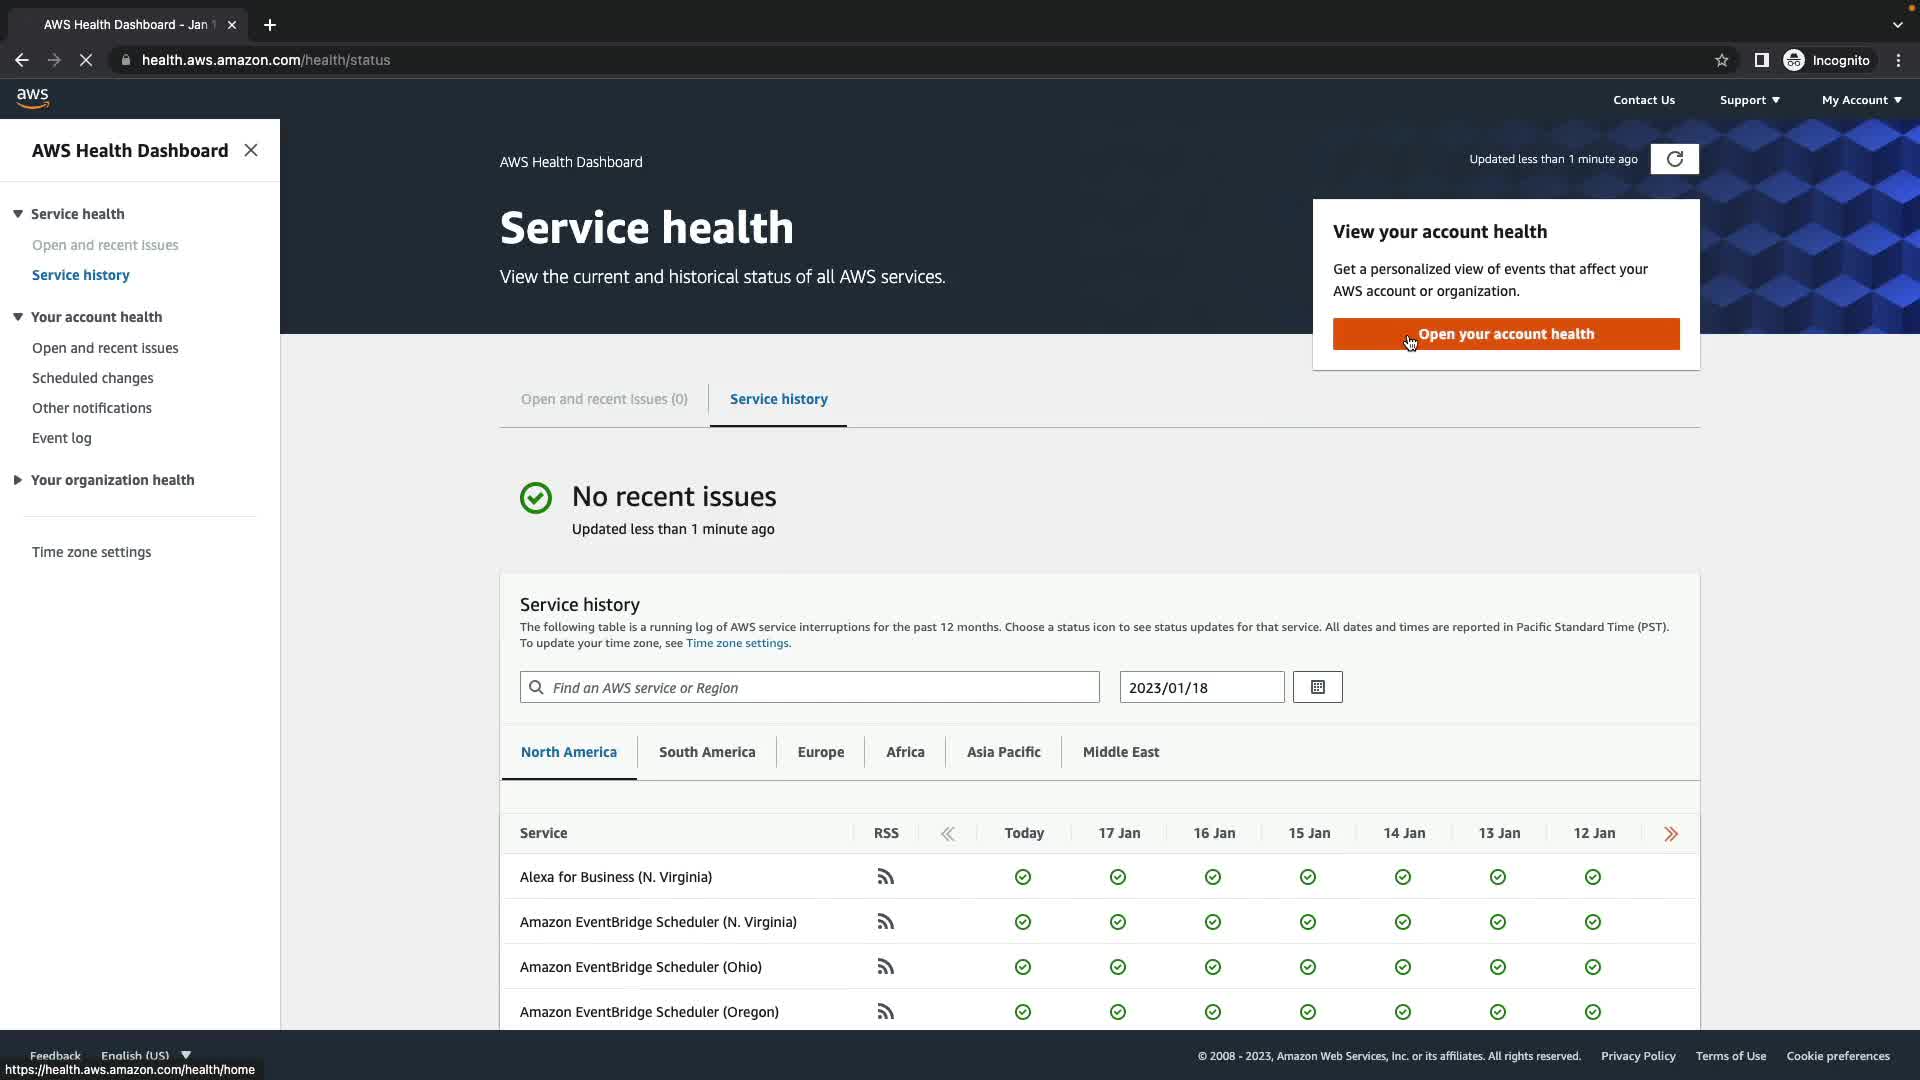Open the calendar date picker icon
The image size is (1920, 1080).
tap(1317, 687)
